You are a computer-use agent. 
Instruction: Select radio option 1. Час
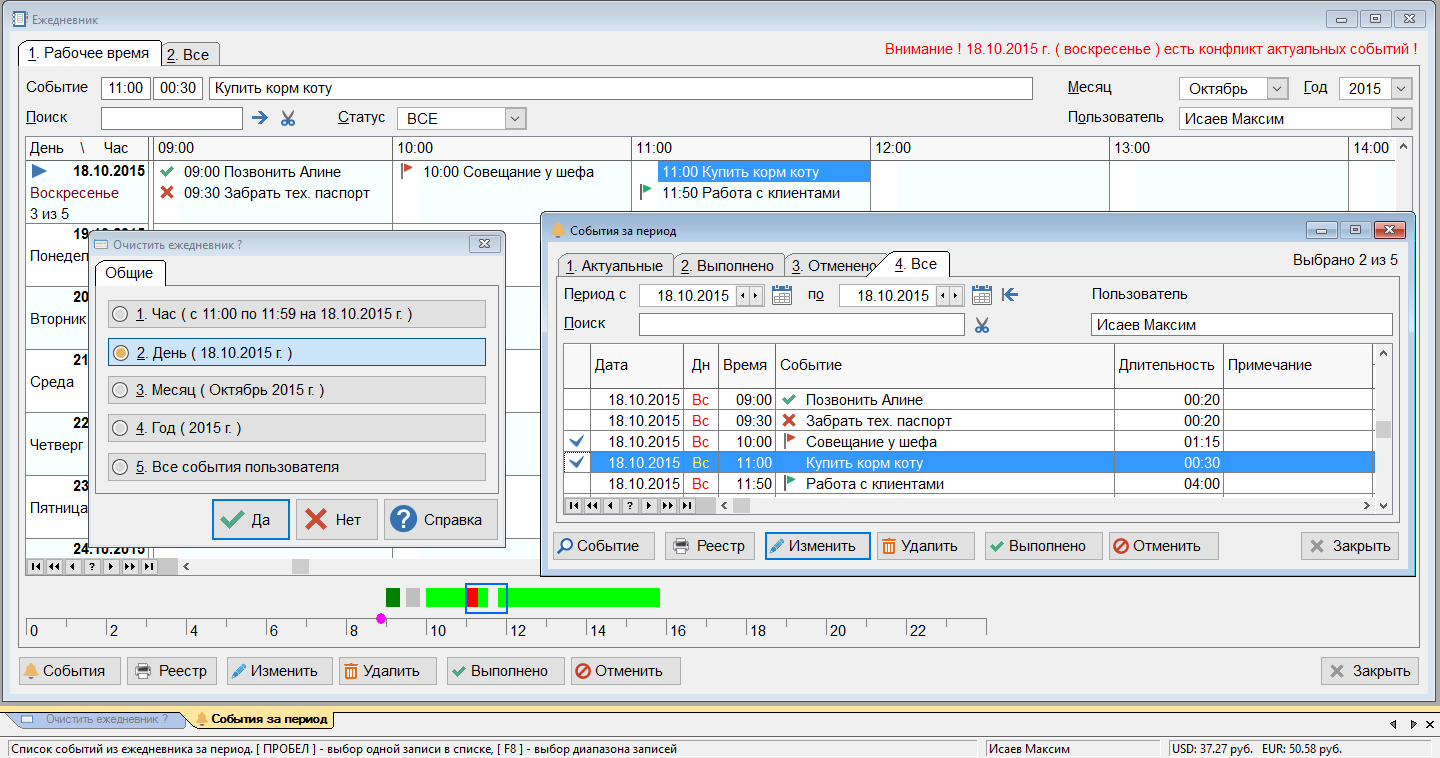[x=120, y=314]
